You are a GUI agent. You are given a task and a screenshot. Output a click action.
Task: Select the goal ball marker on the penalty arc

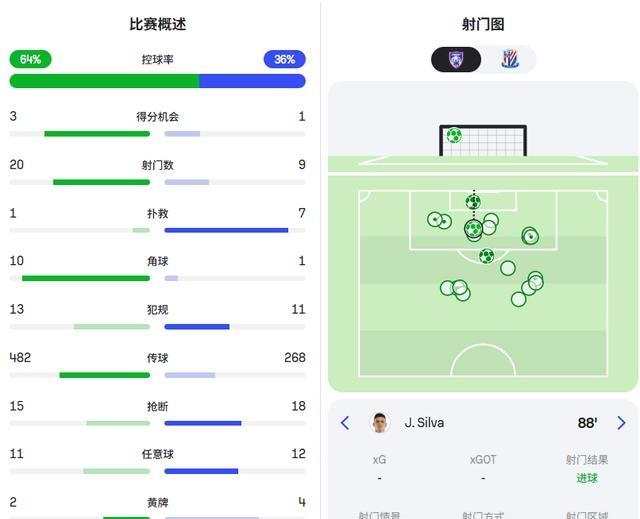click(486, 256)
